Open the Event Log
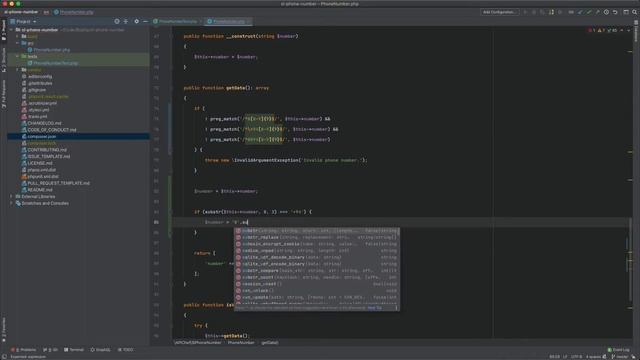This screenshot has width=640, height=360. click(x=619, y=350)
